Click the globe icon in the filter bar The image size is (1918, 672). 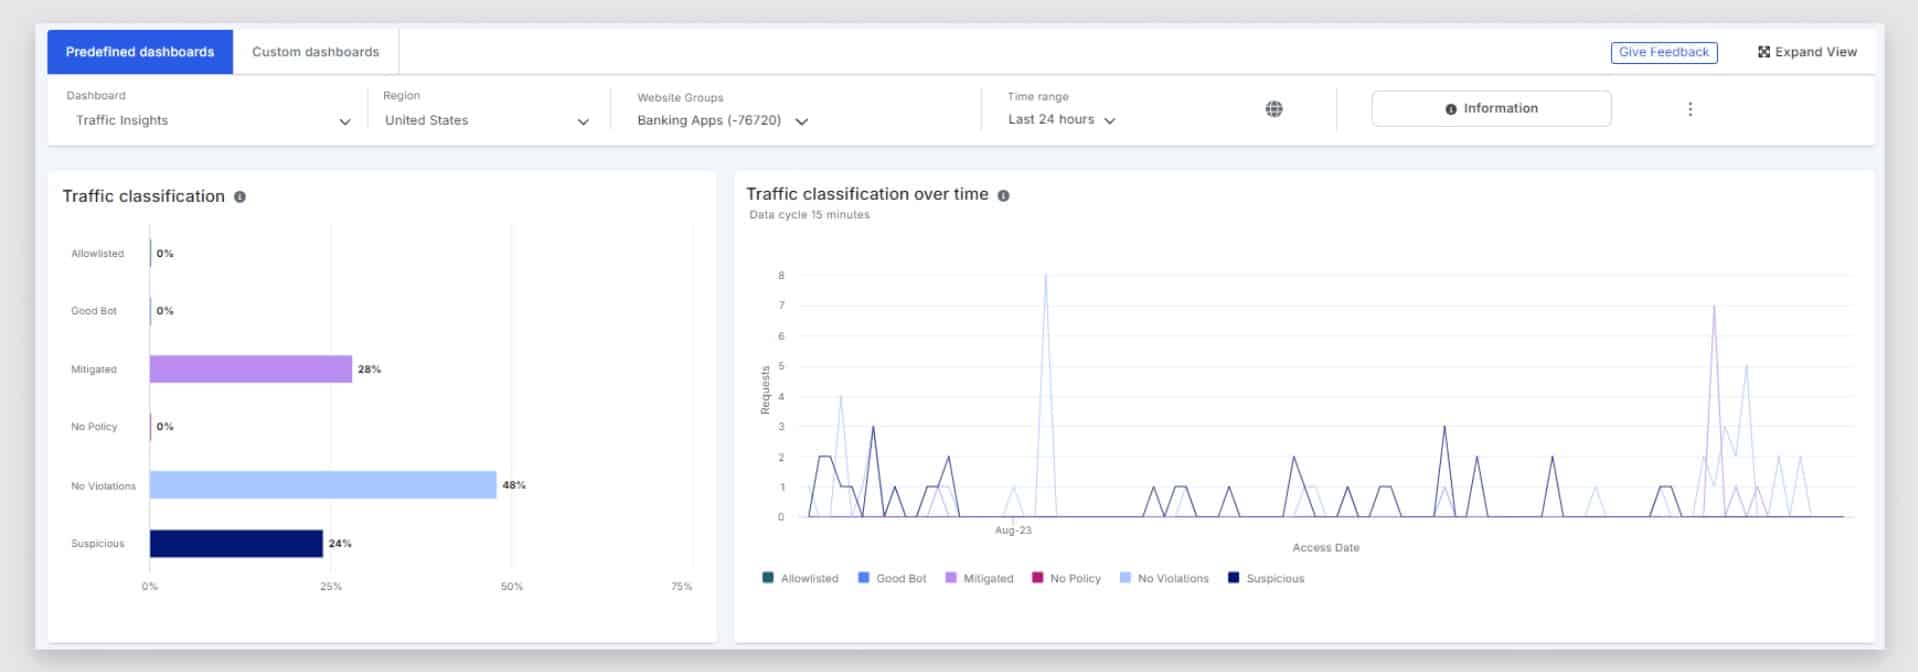[x=1274, y=109]
